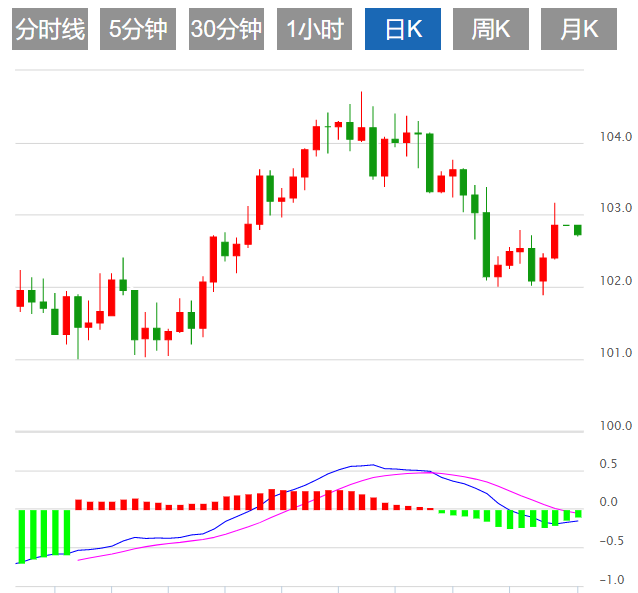Click the −1.0 MACD axis label

pos(612,580)
